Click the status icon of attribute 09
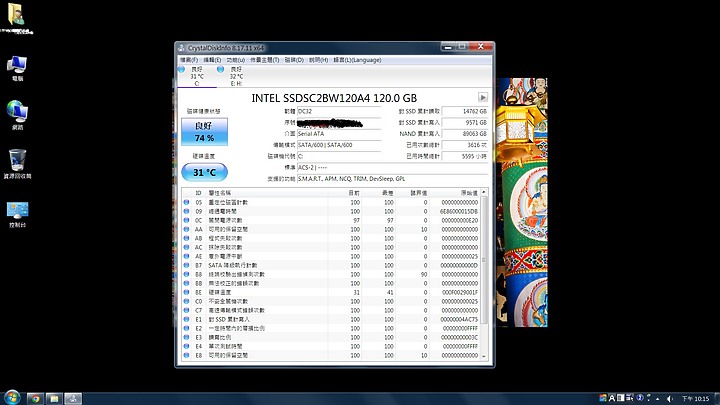Viewport: 720px width, 405px height. coord(186,211)
